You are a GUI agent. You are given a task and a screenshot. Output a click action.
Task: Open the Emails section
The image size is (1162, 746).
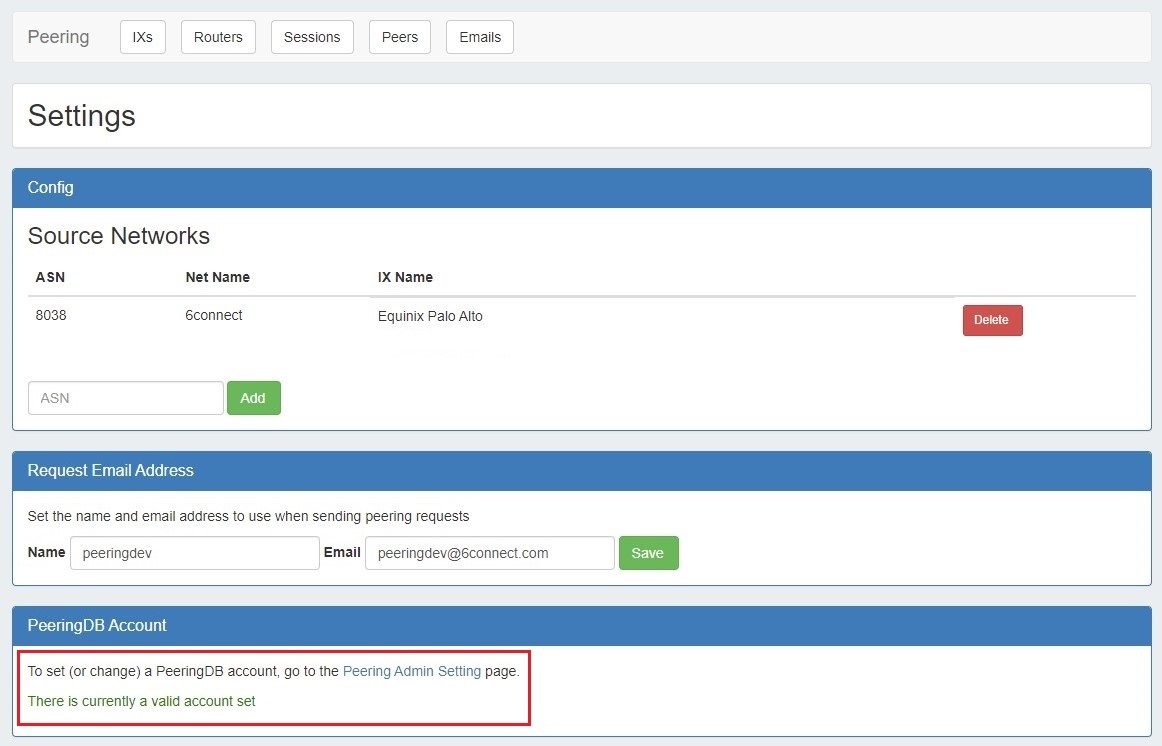point(480,37)
